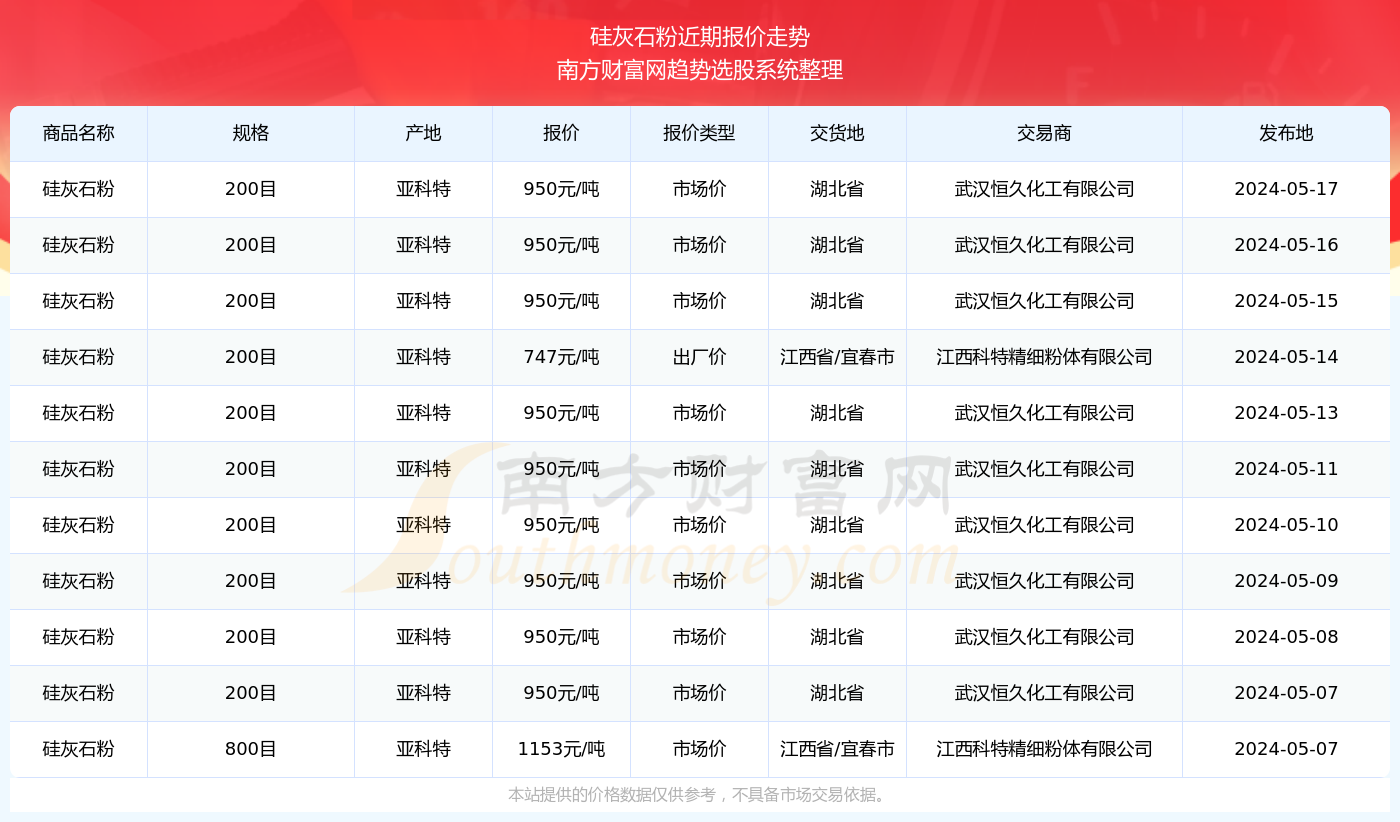1400x822 pixels.
Task: Click 200目 in the 2024-05-11 row
Action: tap(251, 469)
